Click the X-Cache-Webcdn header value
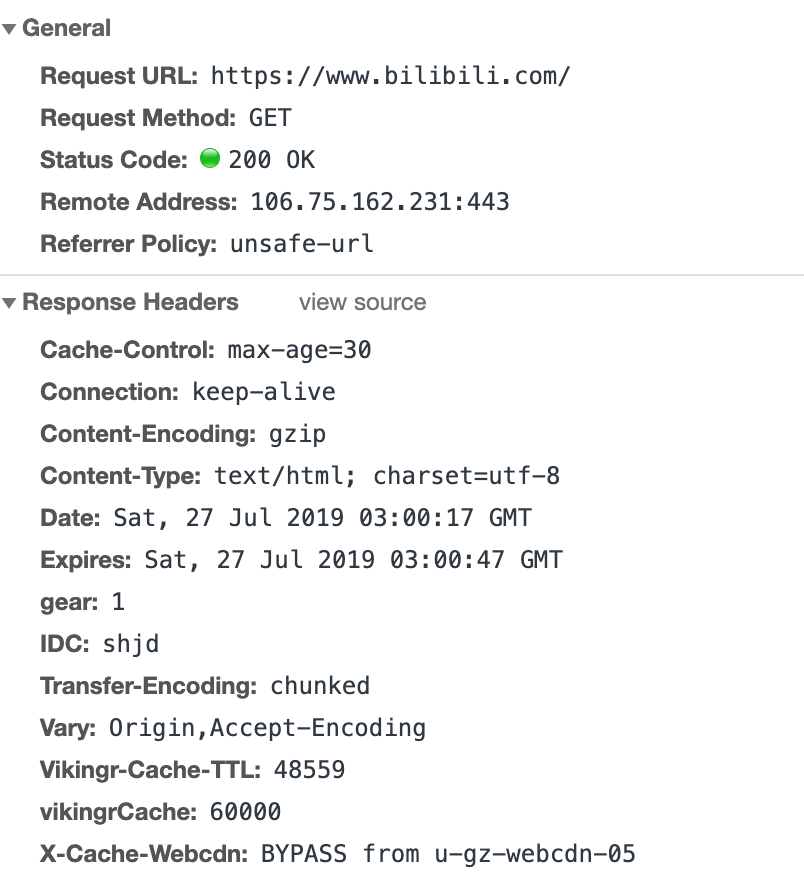Screen dimensions: 804x876 448,854
